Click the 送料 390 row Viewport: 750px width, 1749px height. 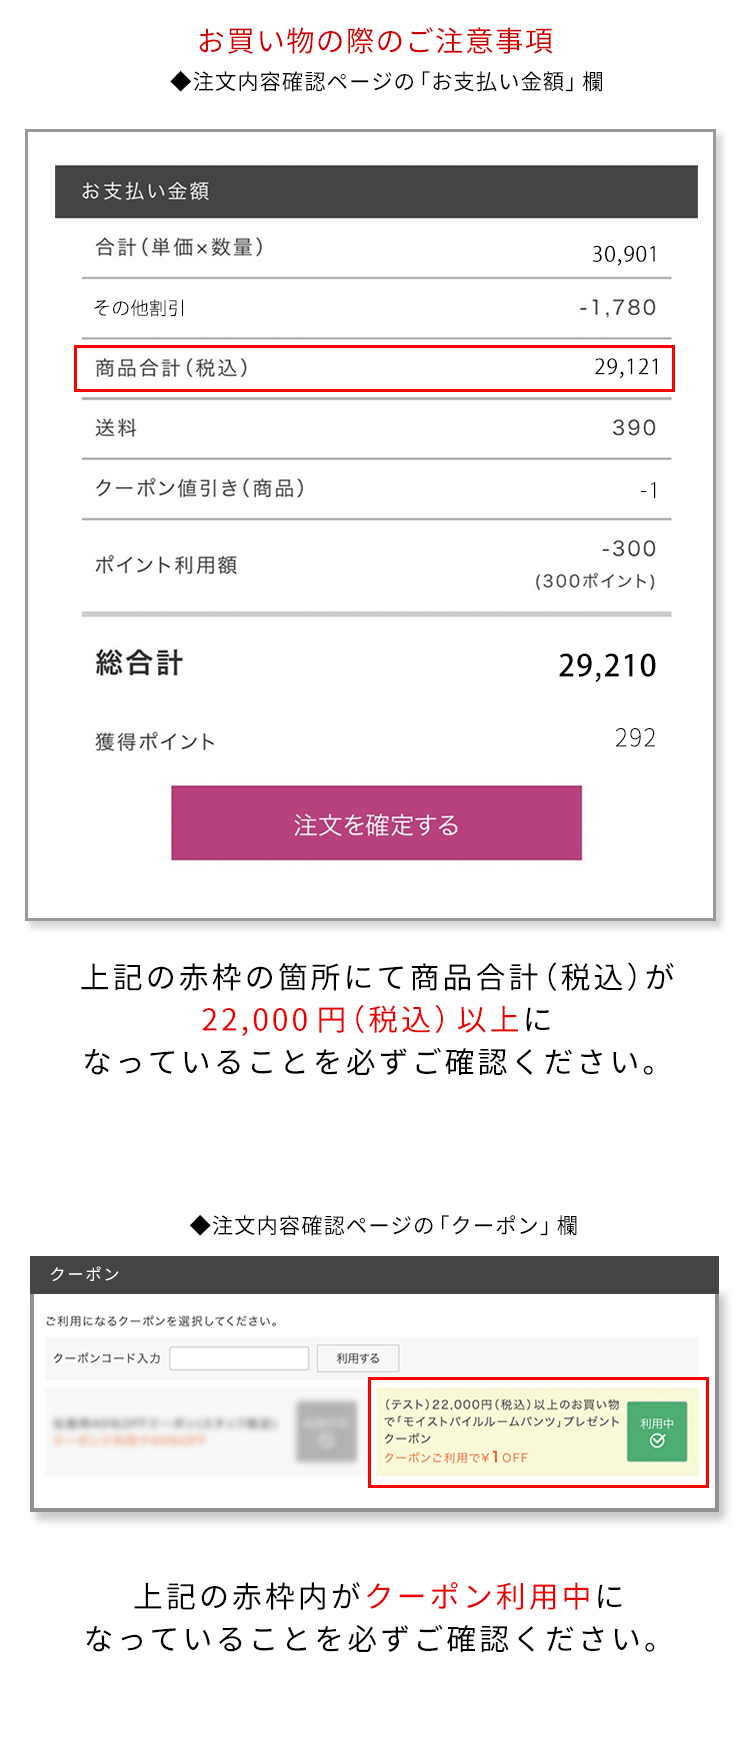tap(376, 428)
